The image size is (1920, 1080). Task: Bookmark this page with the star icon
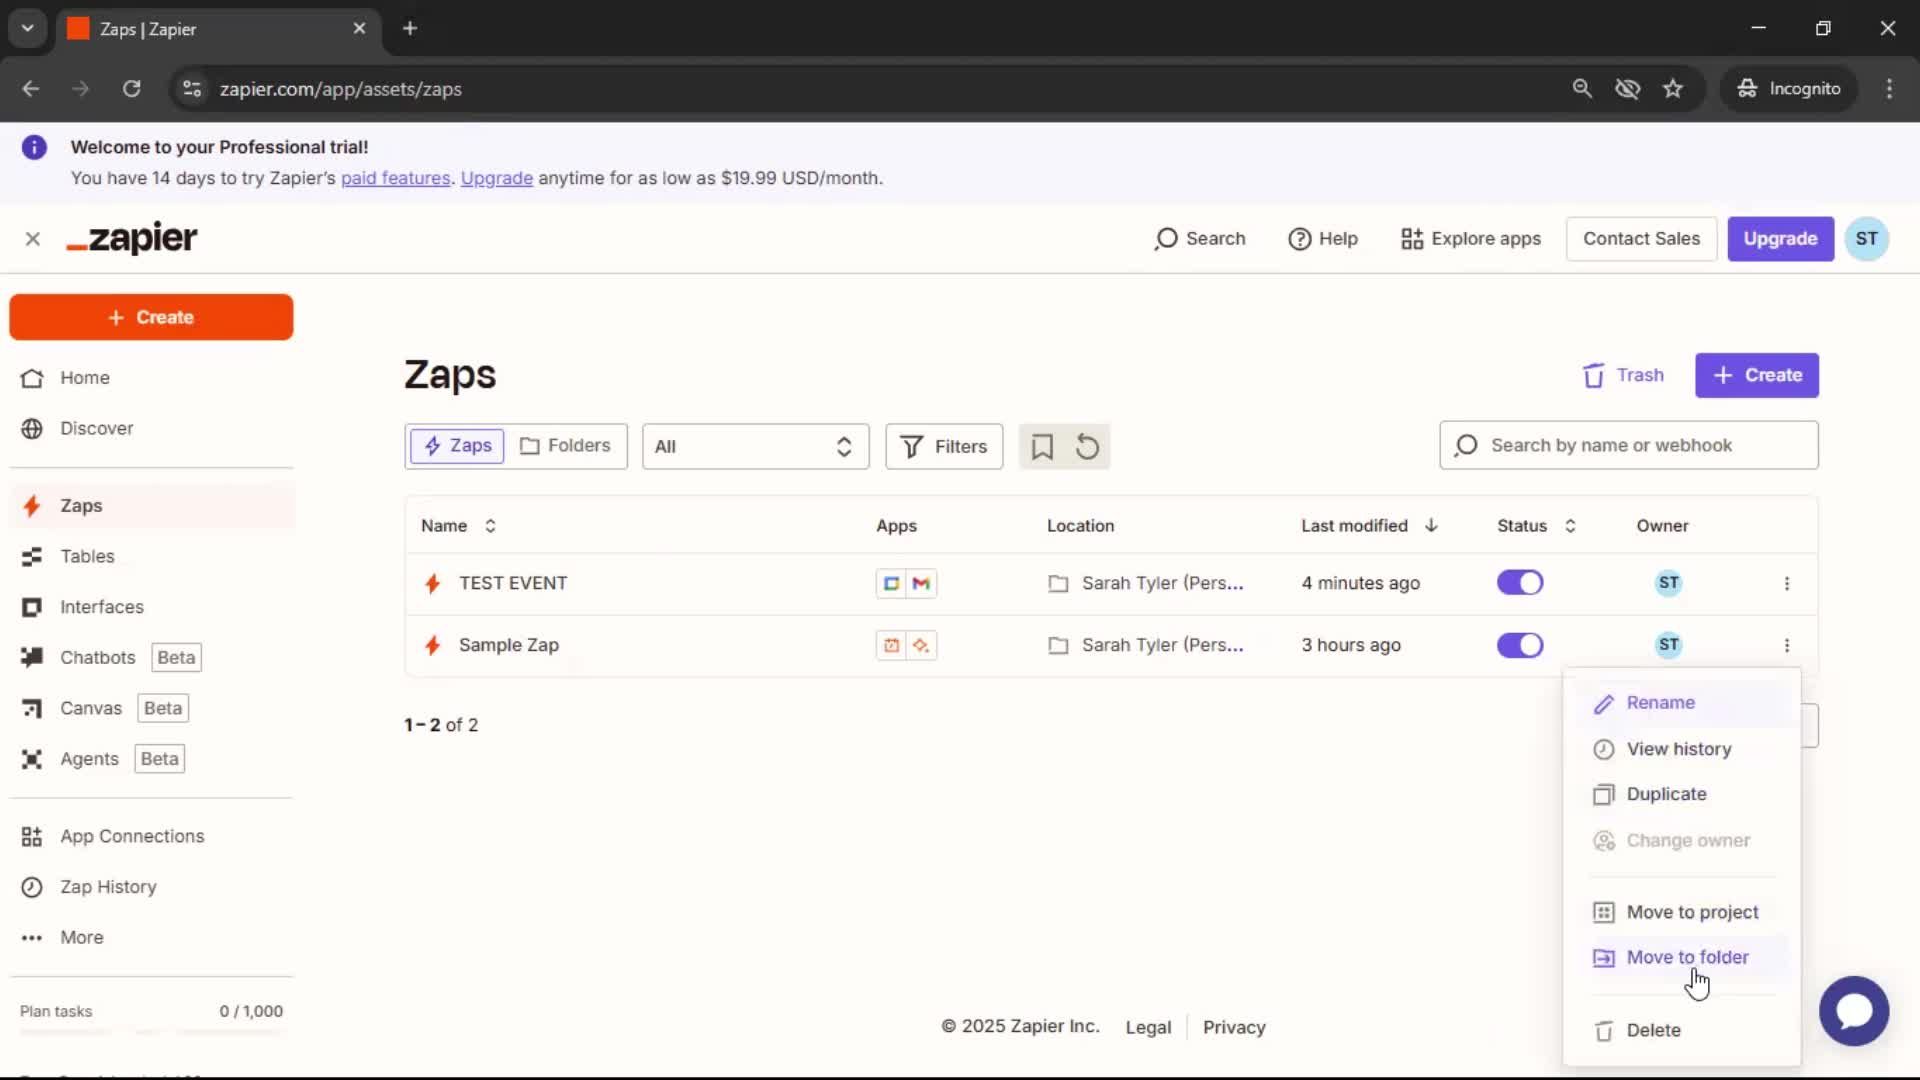1673,89
